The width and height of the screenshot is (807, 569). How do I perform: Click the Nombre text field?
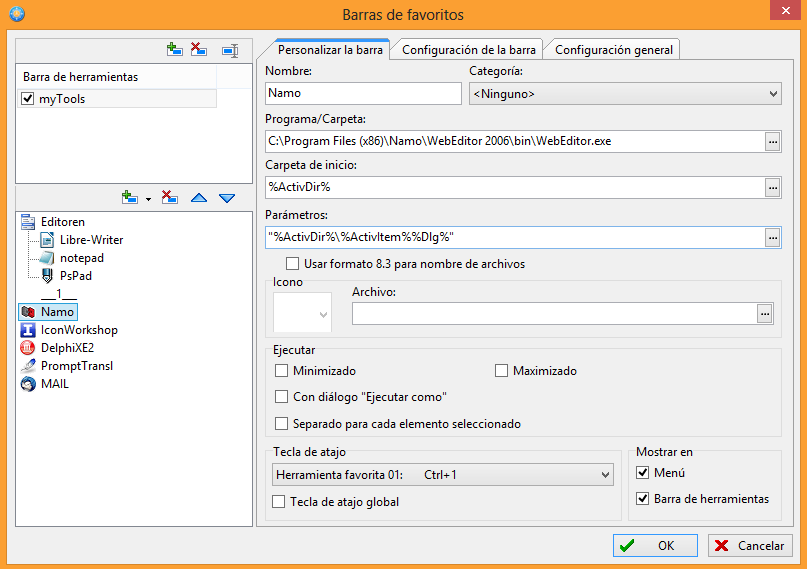pos(363,93)
